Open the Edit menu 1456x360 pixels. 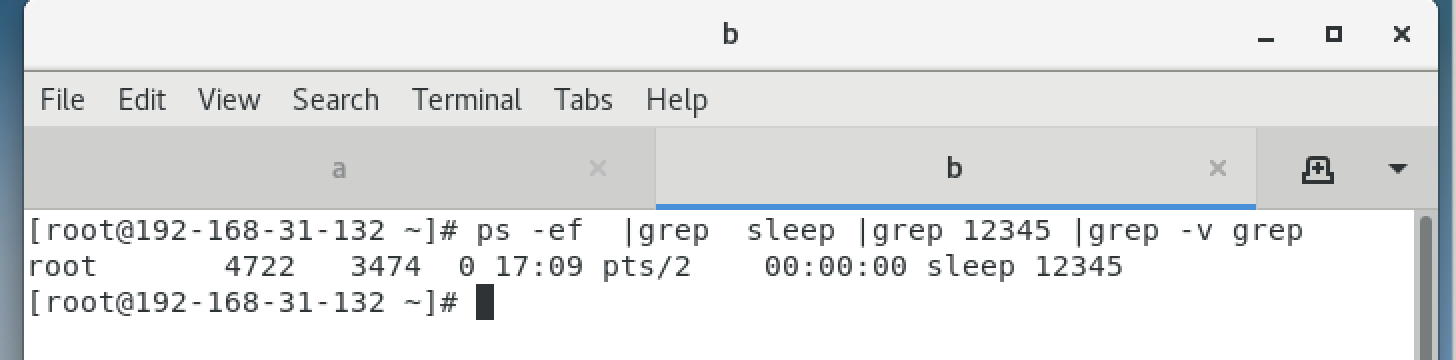click(141, 100)
